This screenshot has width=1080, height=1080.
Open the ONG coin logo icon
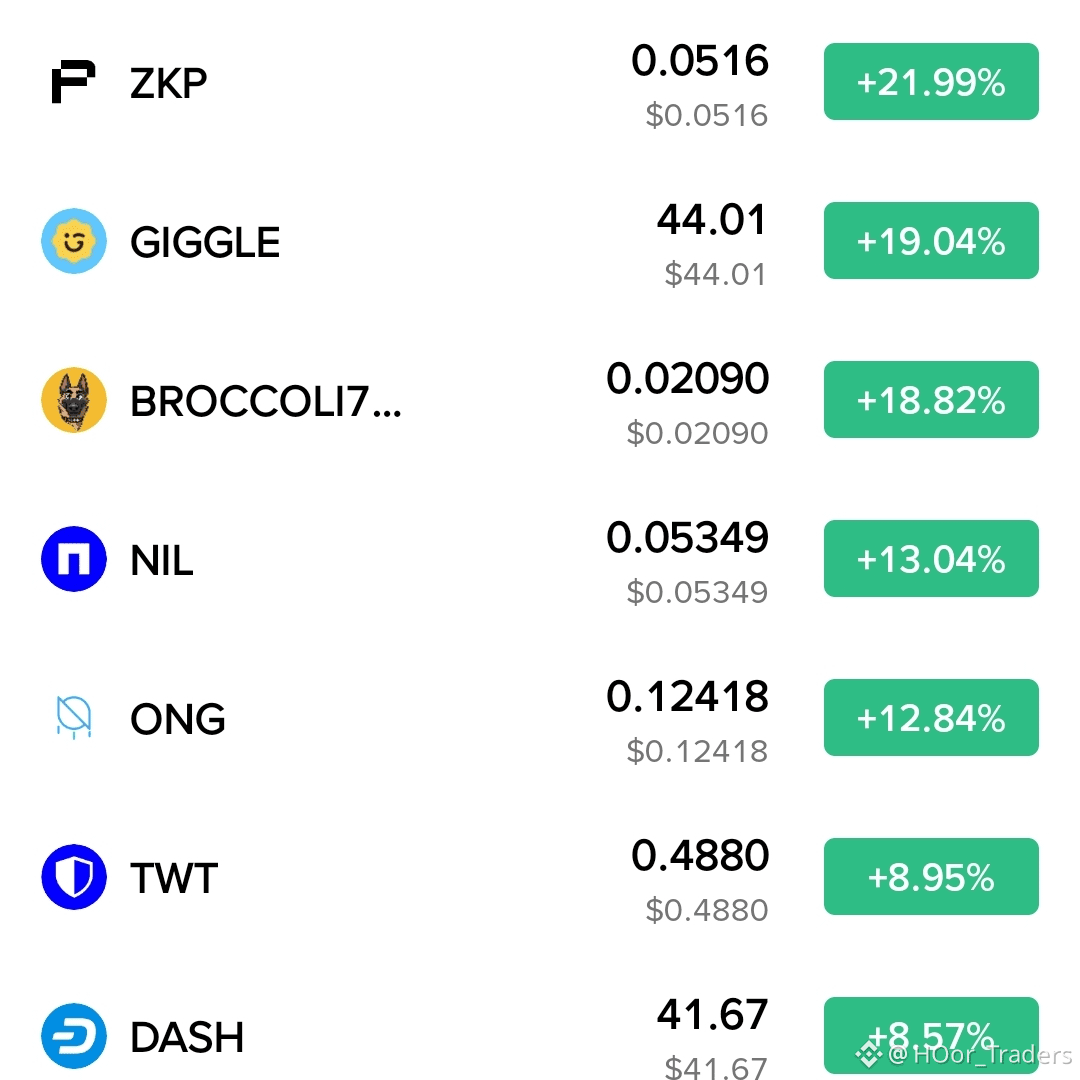pyautogui.click(x=74, y=718)
